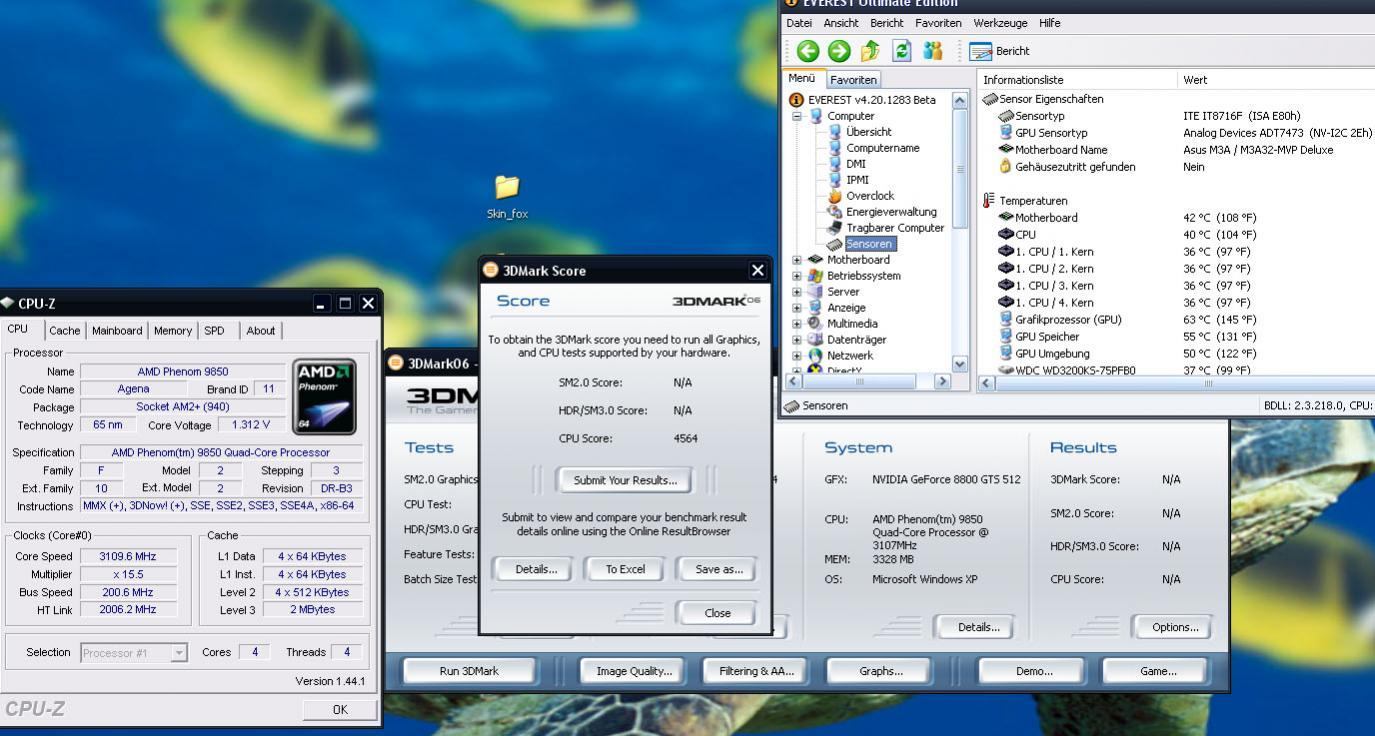
Task: Switch to the SPD tab in CPU-Z
Action: [x=214, y=331]
